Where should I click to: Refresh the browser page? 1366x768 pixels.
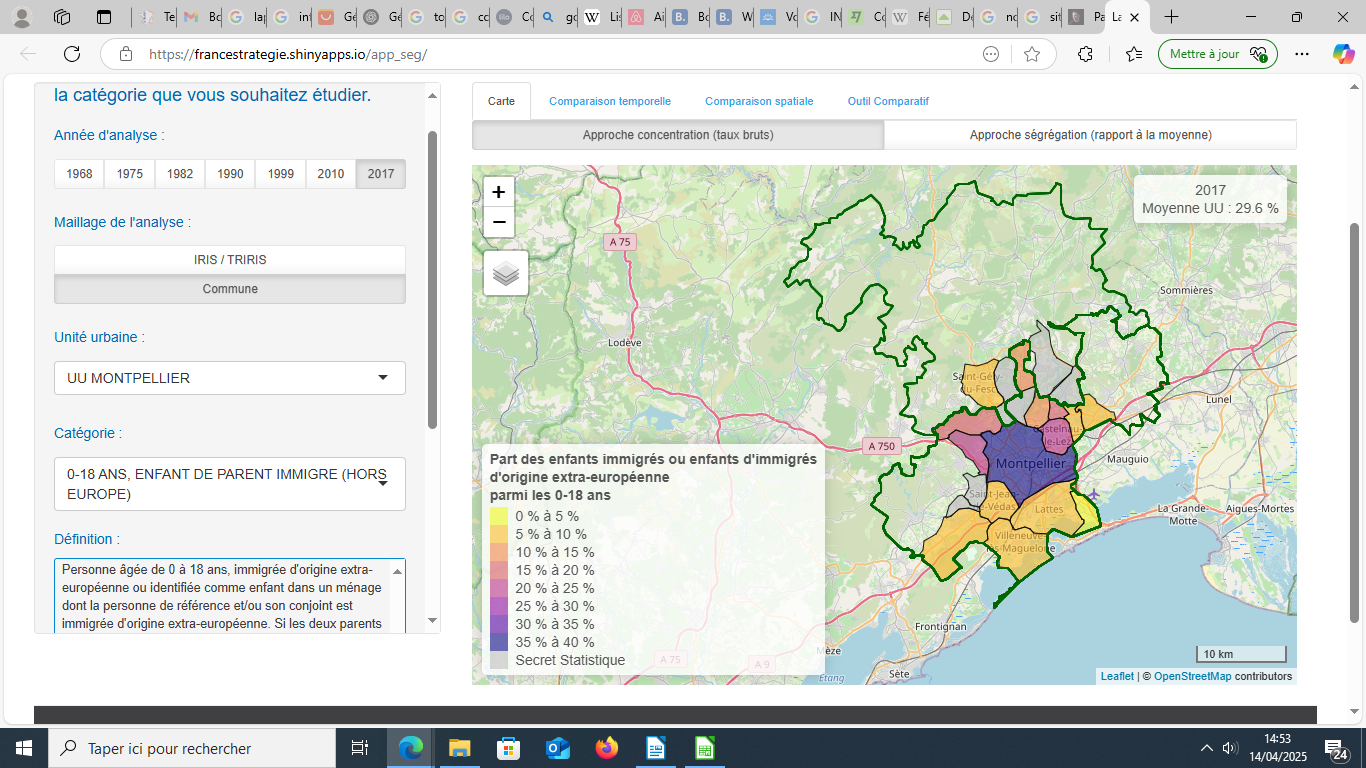[x=72, y=54]
